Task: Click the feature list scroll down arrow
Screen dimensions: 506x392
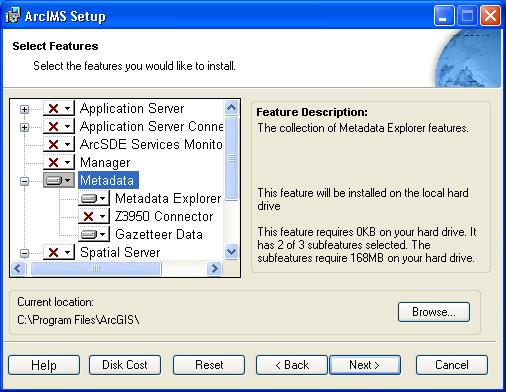Action: click(x=231, y=251)
